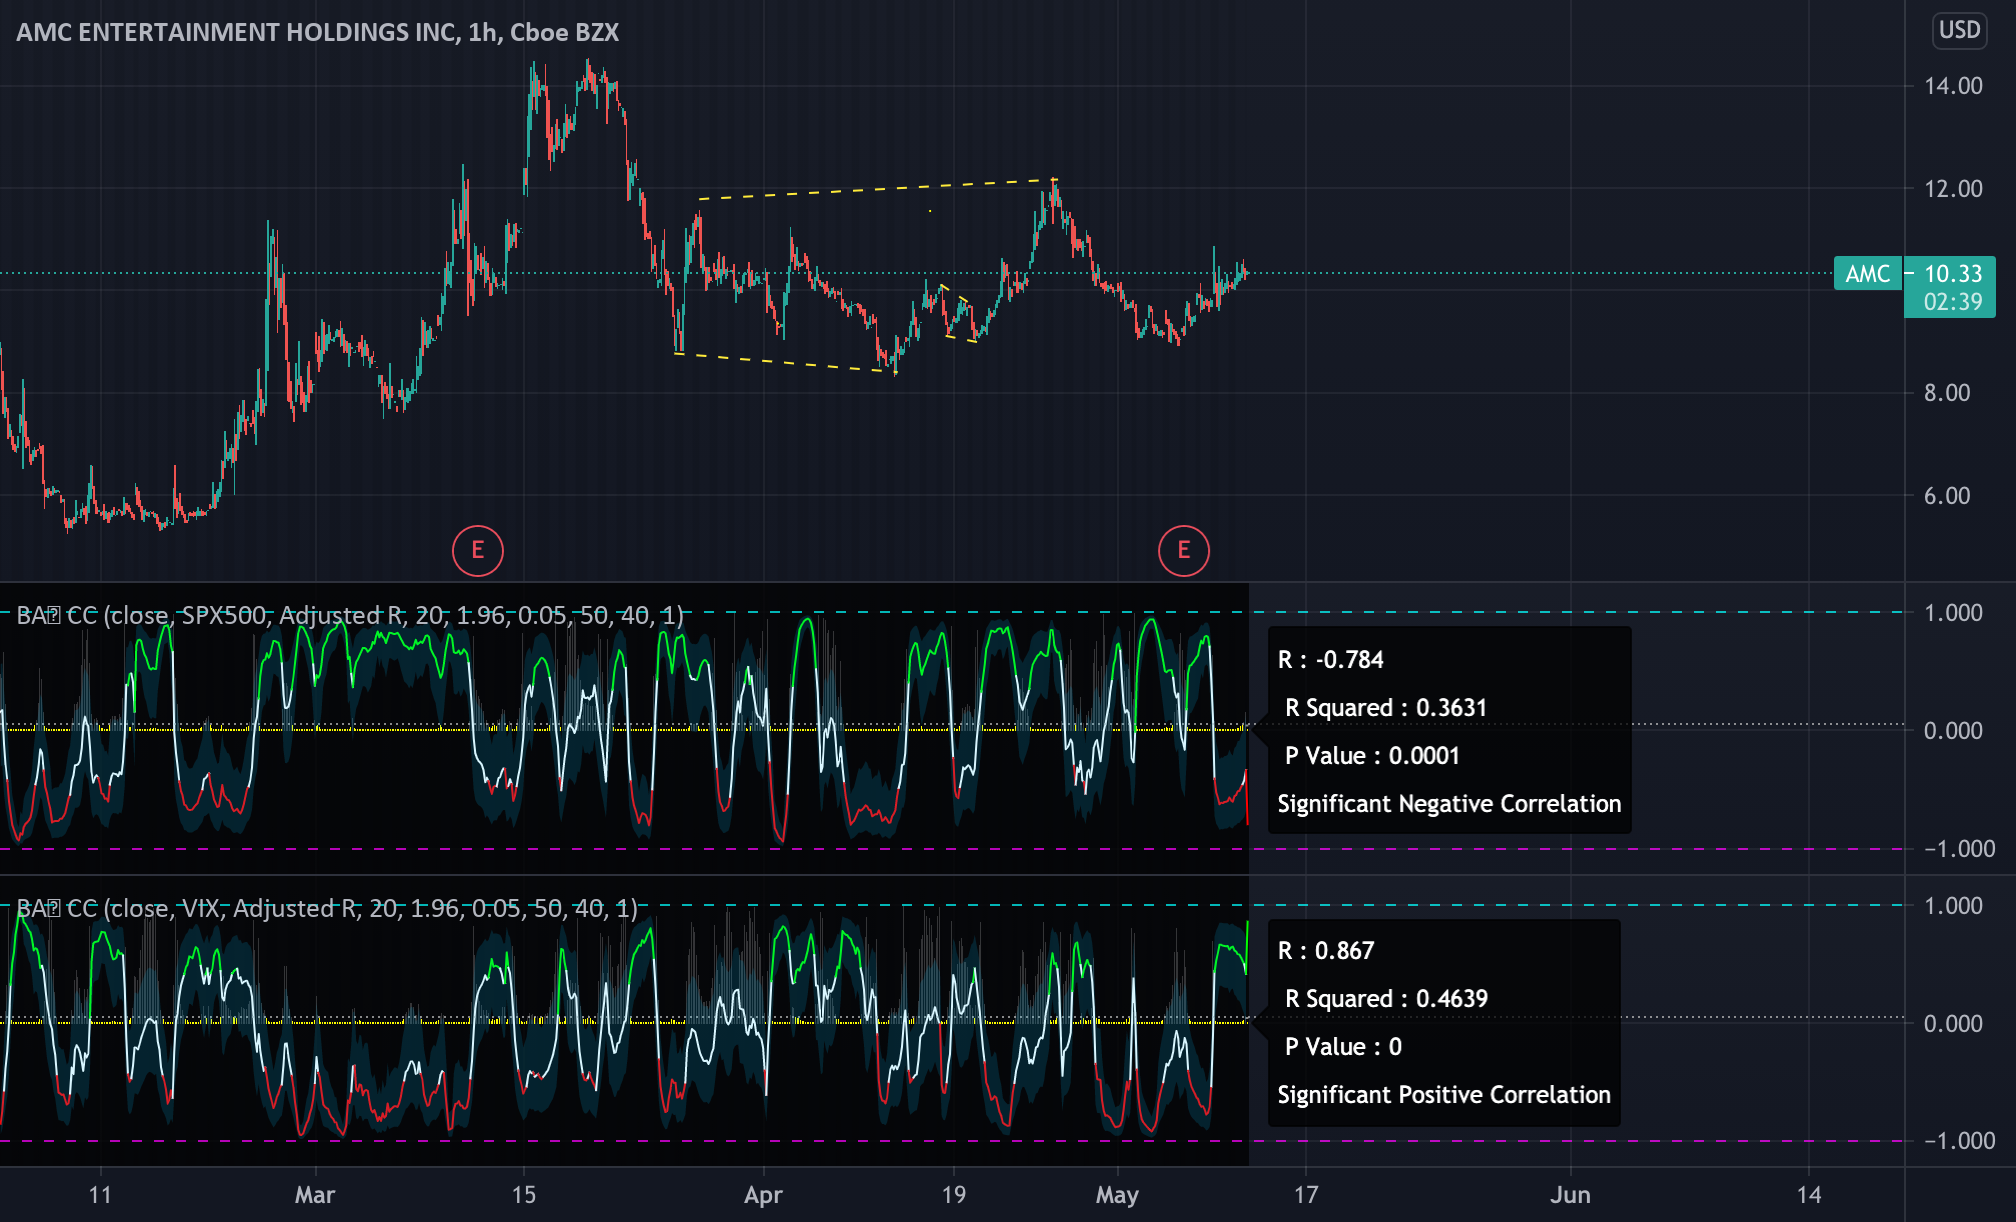
Task: Select the Apr label on time axis
Action: tap(763, 1194)
